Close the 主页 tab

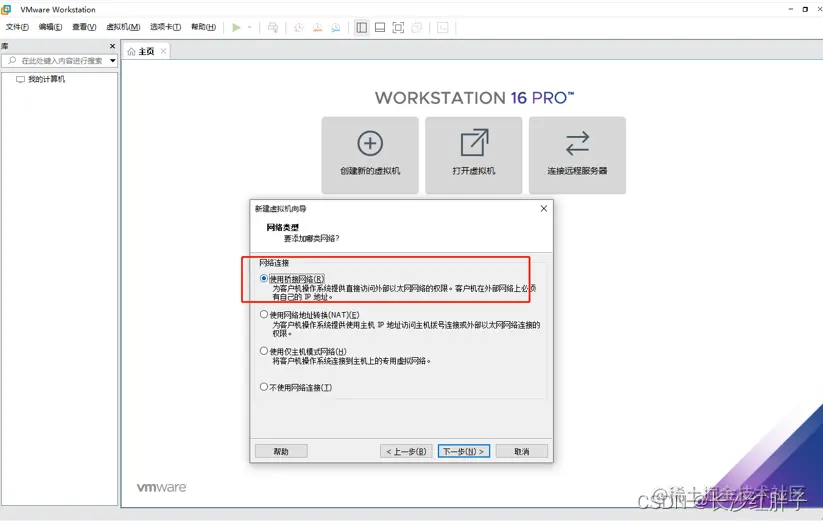tap(163, 51)
